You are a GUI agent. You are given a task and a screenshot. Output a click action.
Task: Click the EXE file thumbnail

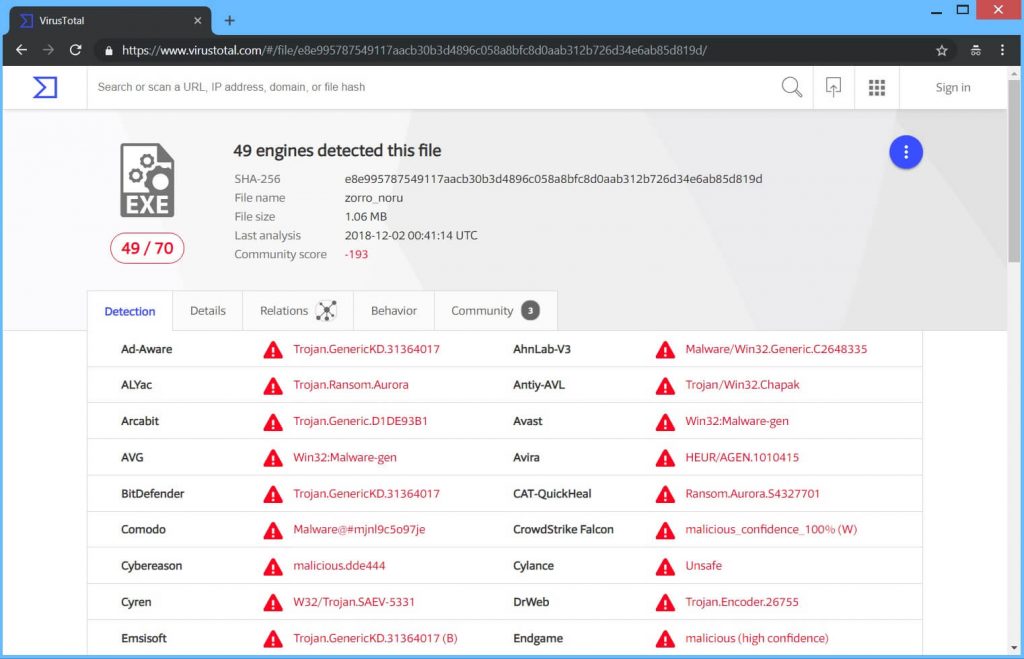pyautogui.click(x=146, y=180)
